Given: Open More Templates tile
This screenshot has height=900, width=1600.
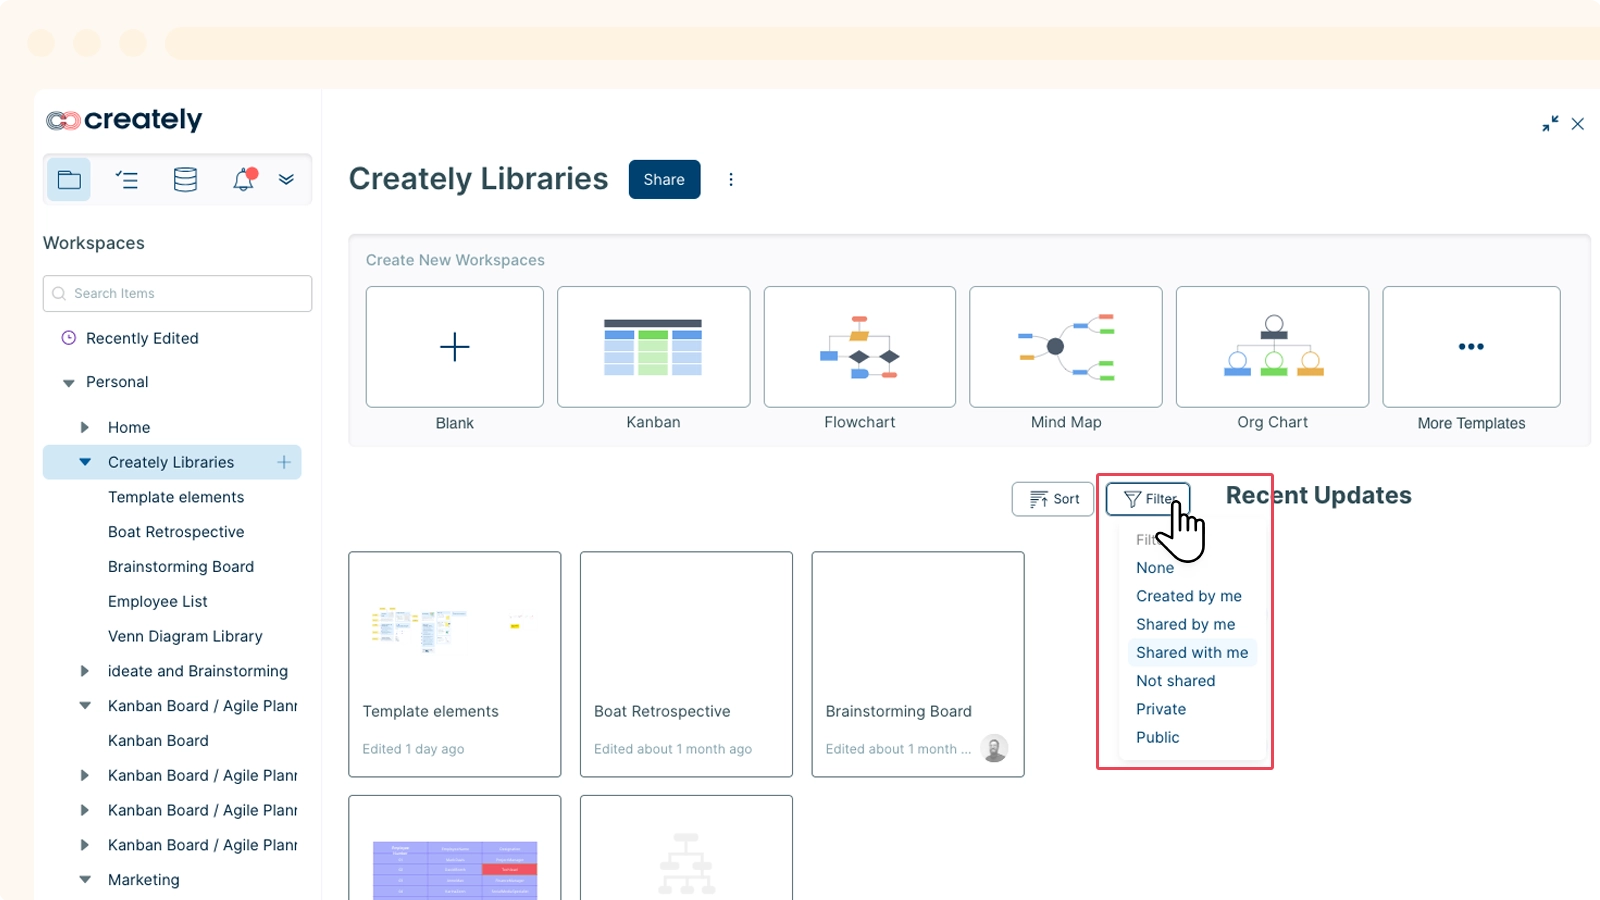Looking at the screenshot, I should click(1471, 347).
